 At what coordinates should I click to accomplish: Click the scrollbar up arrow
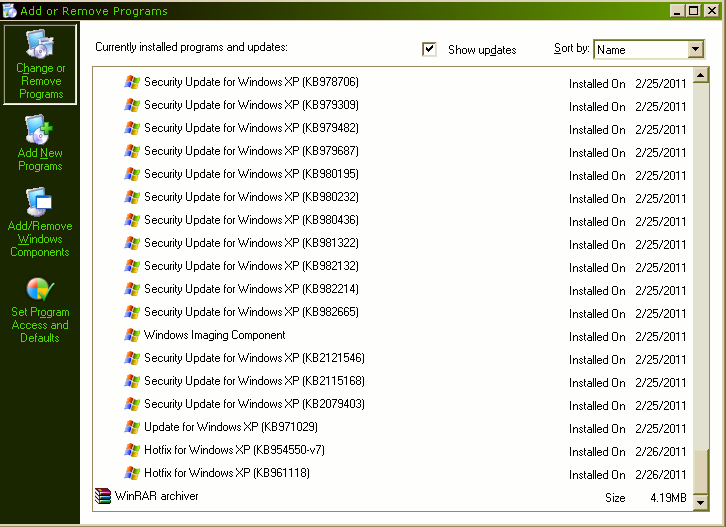click(x=701, y=75)
